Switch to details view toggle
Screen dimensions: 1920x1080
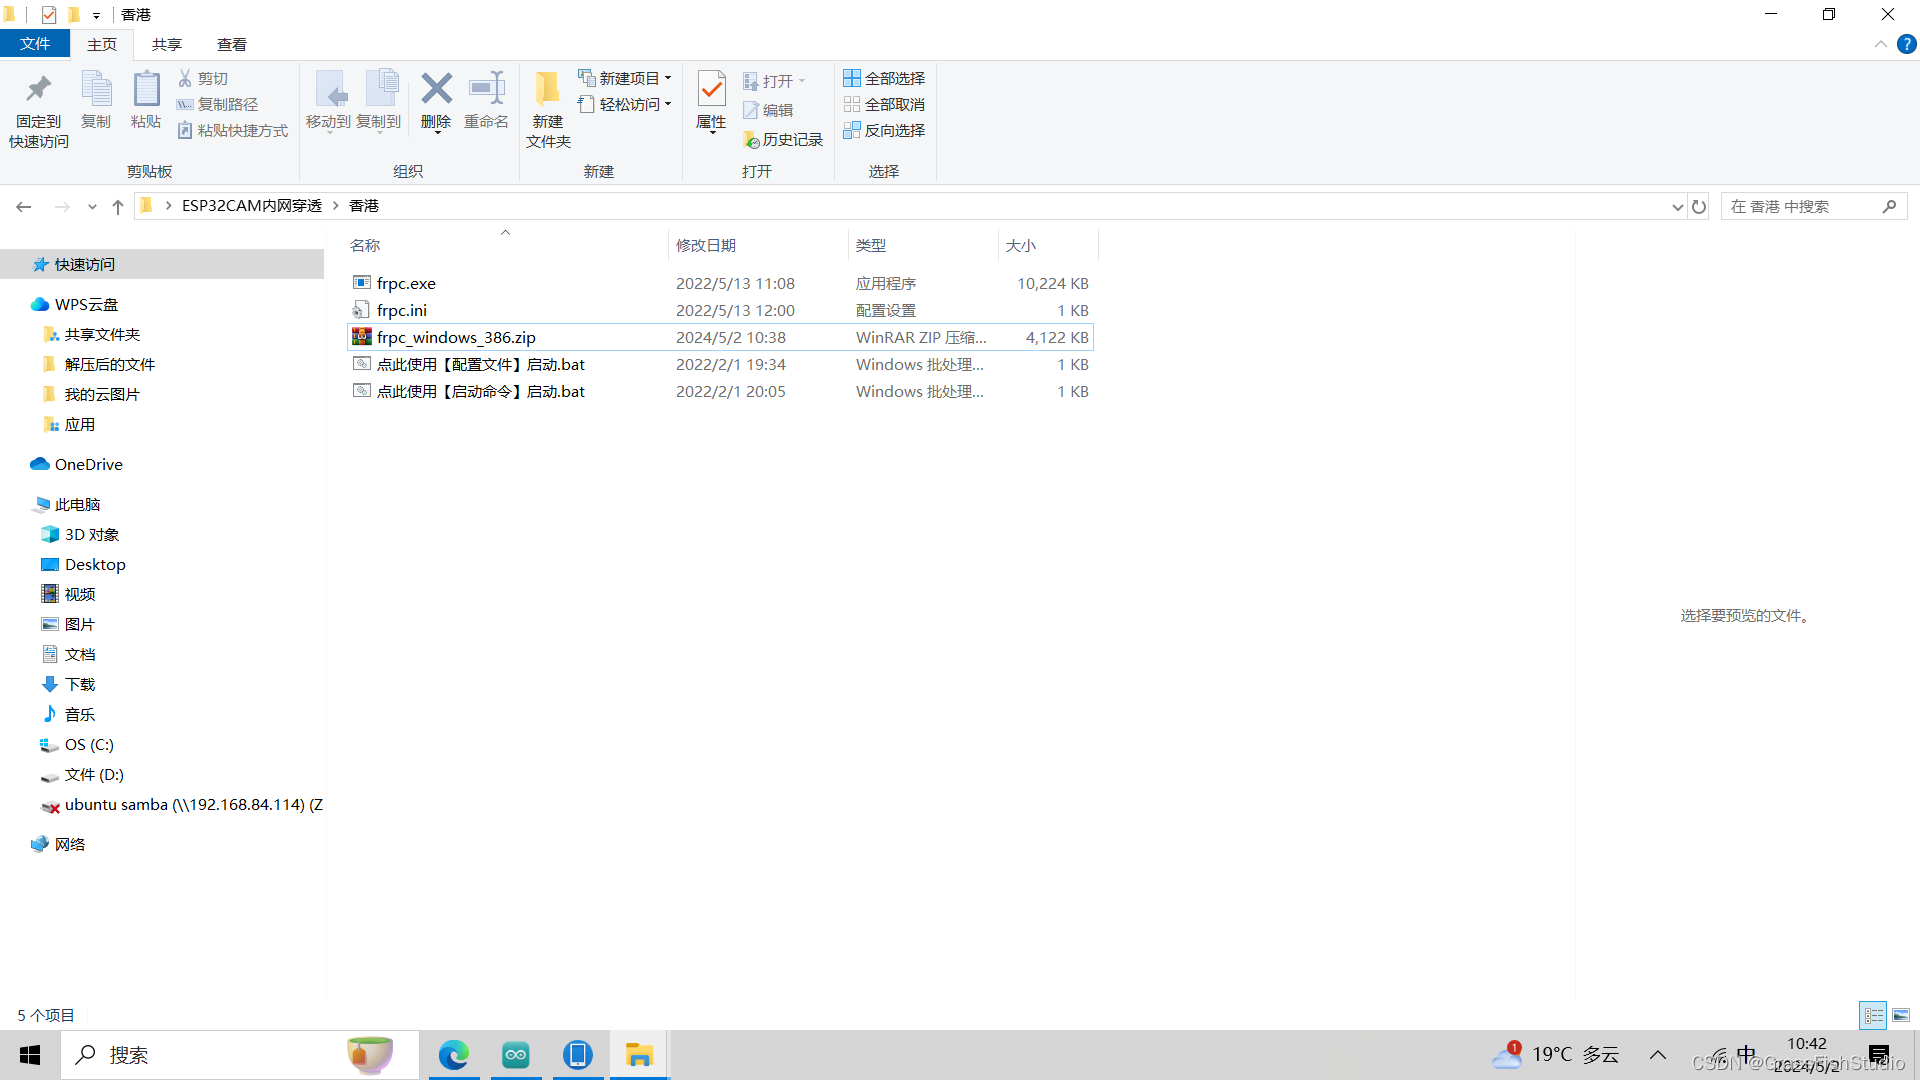point(1873,1015)
